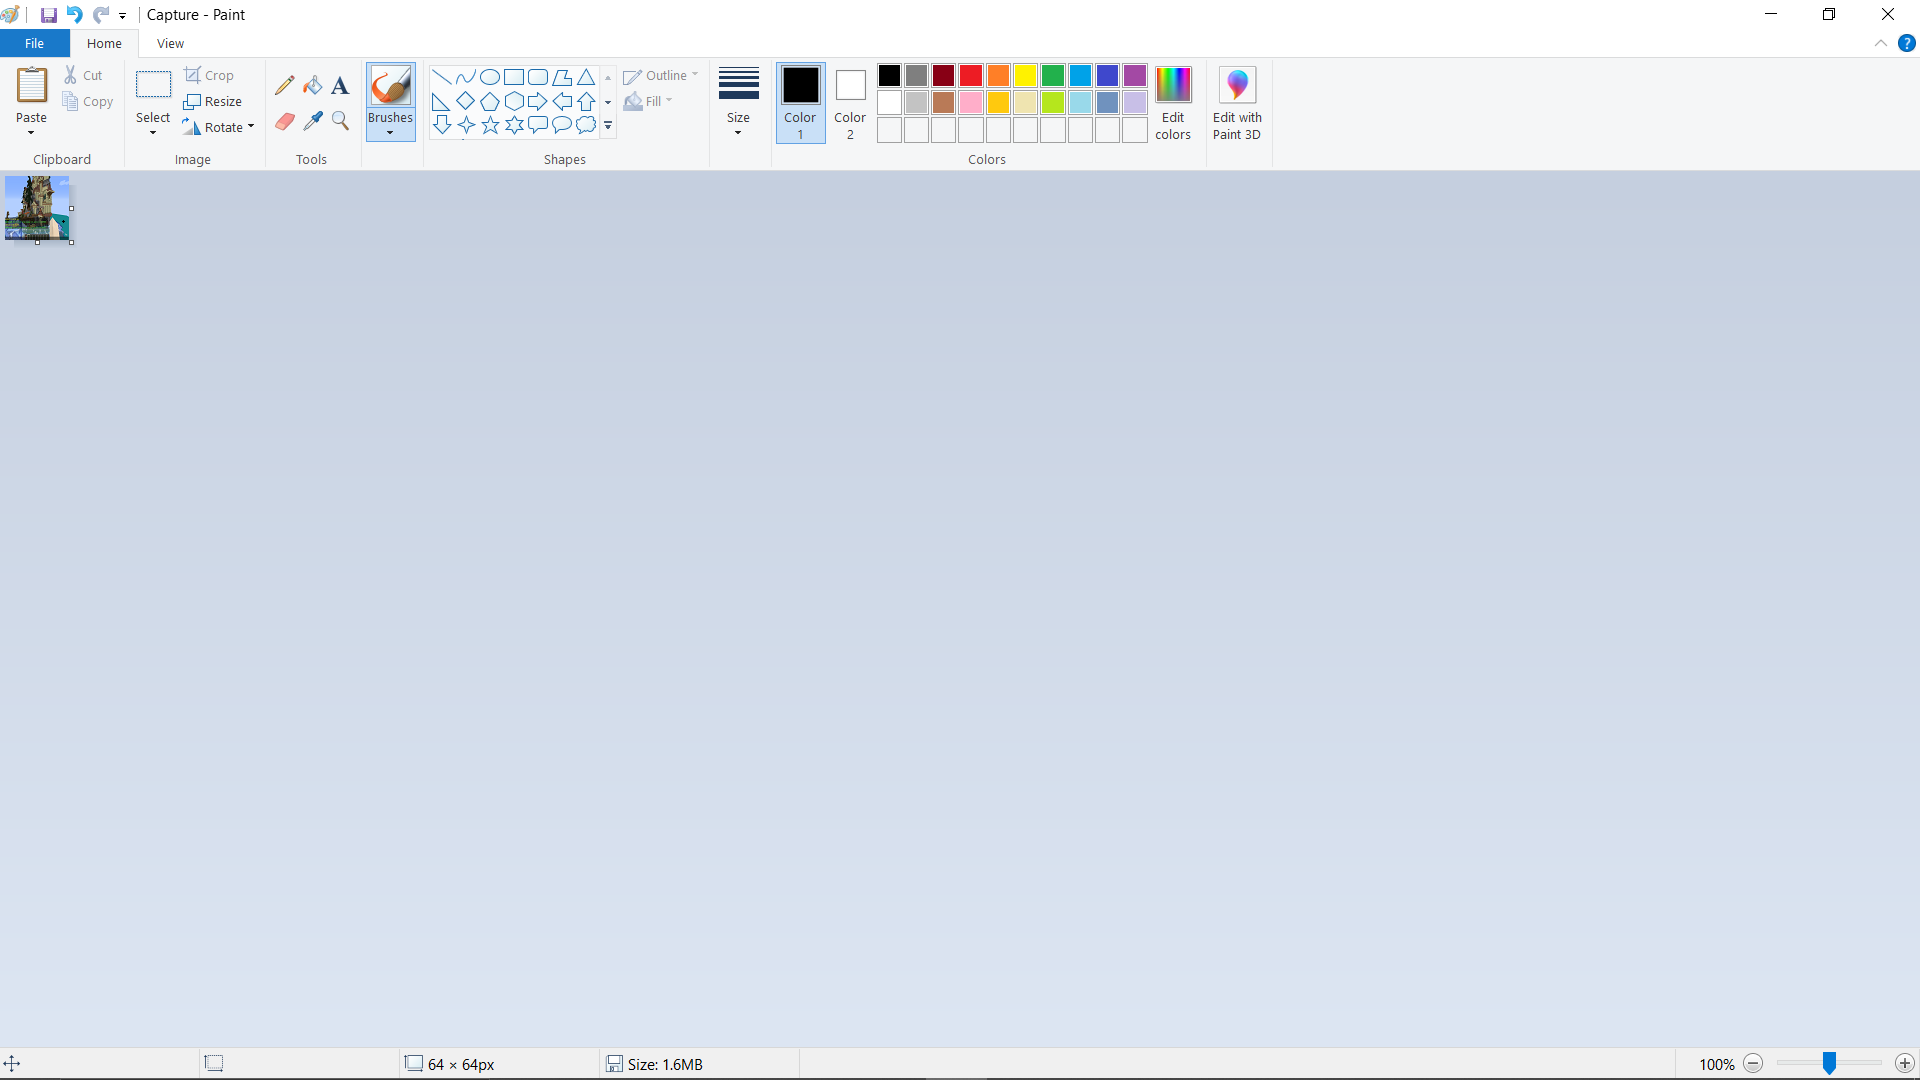Select the Magnifier tool
The width and height of the screenshot is (1920, 1080).
pos(340,121)
